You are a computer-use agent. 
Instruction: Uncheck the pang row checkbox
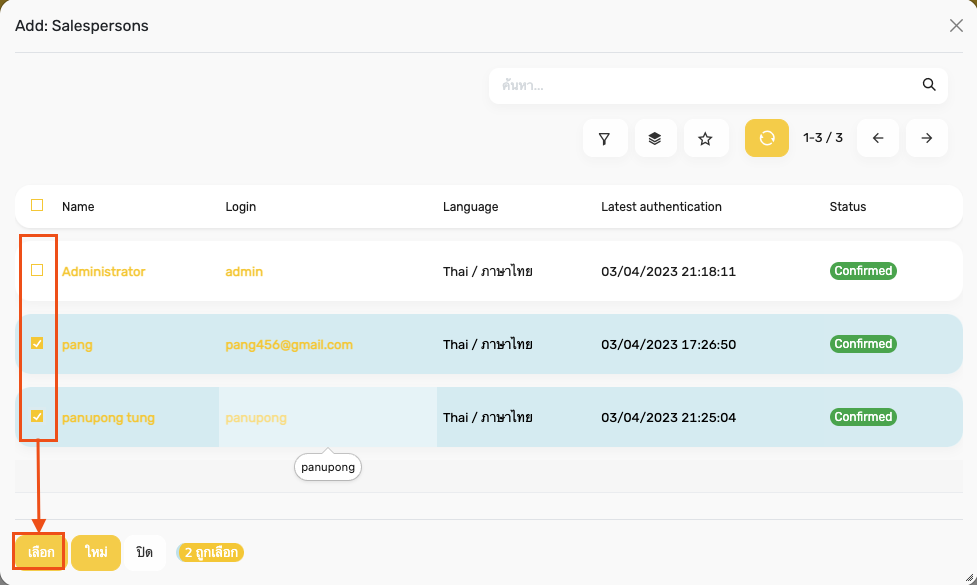pyautogui.click(x=37, y=343)
